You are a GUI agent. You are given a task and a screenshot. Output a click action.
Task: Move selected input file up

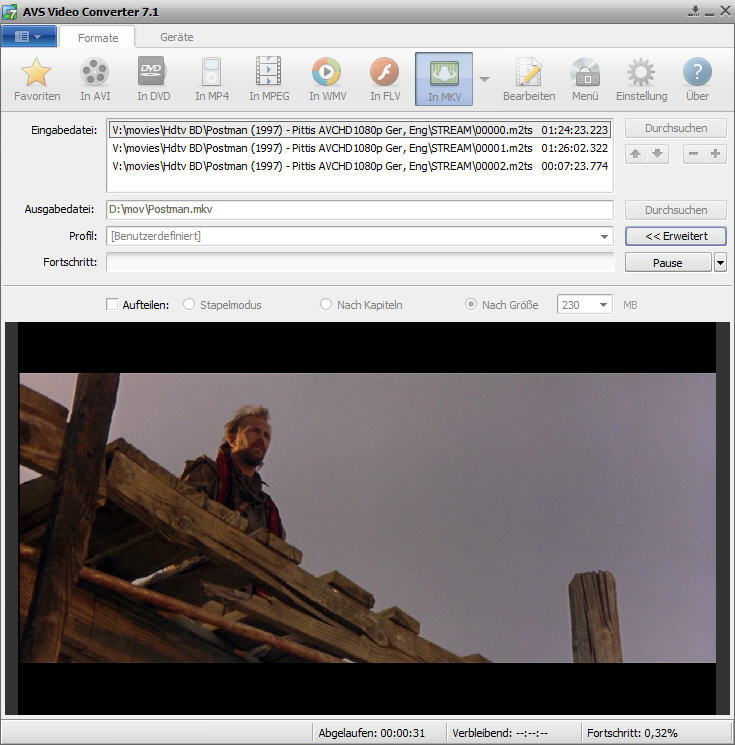pos(636,153)
